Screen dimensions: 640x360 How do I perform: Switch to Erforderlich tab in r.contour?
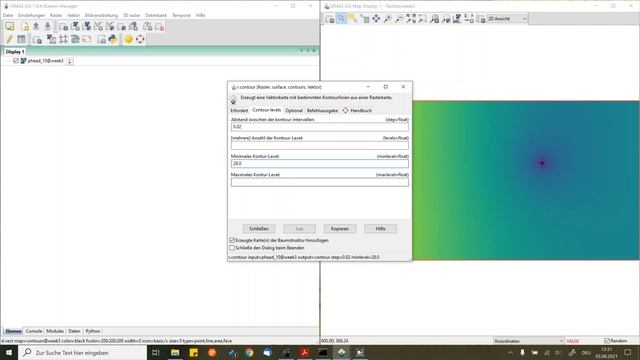(x=239, y=111)
